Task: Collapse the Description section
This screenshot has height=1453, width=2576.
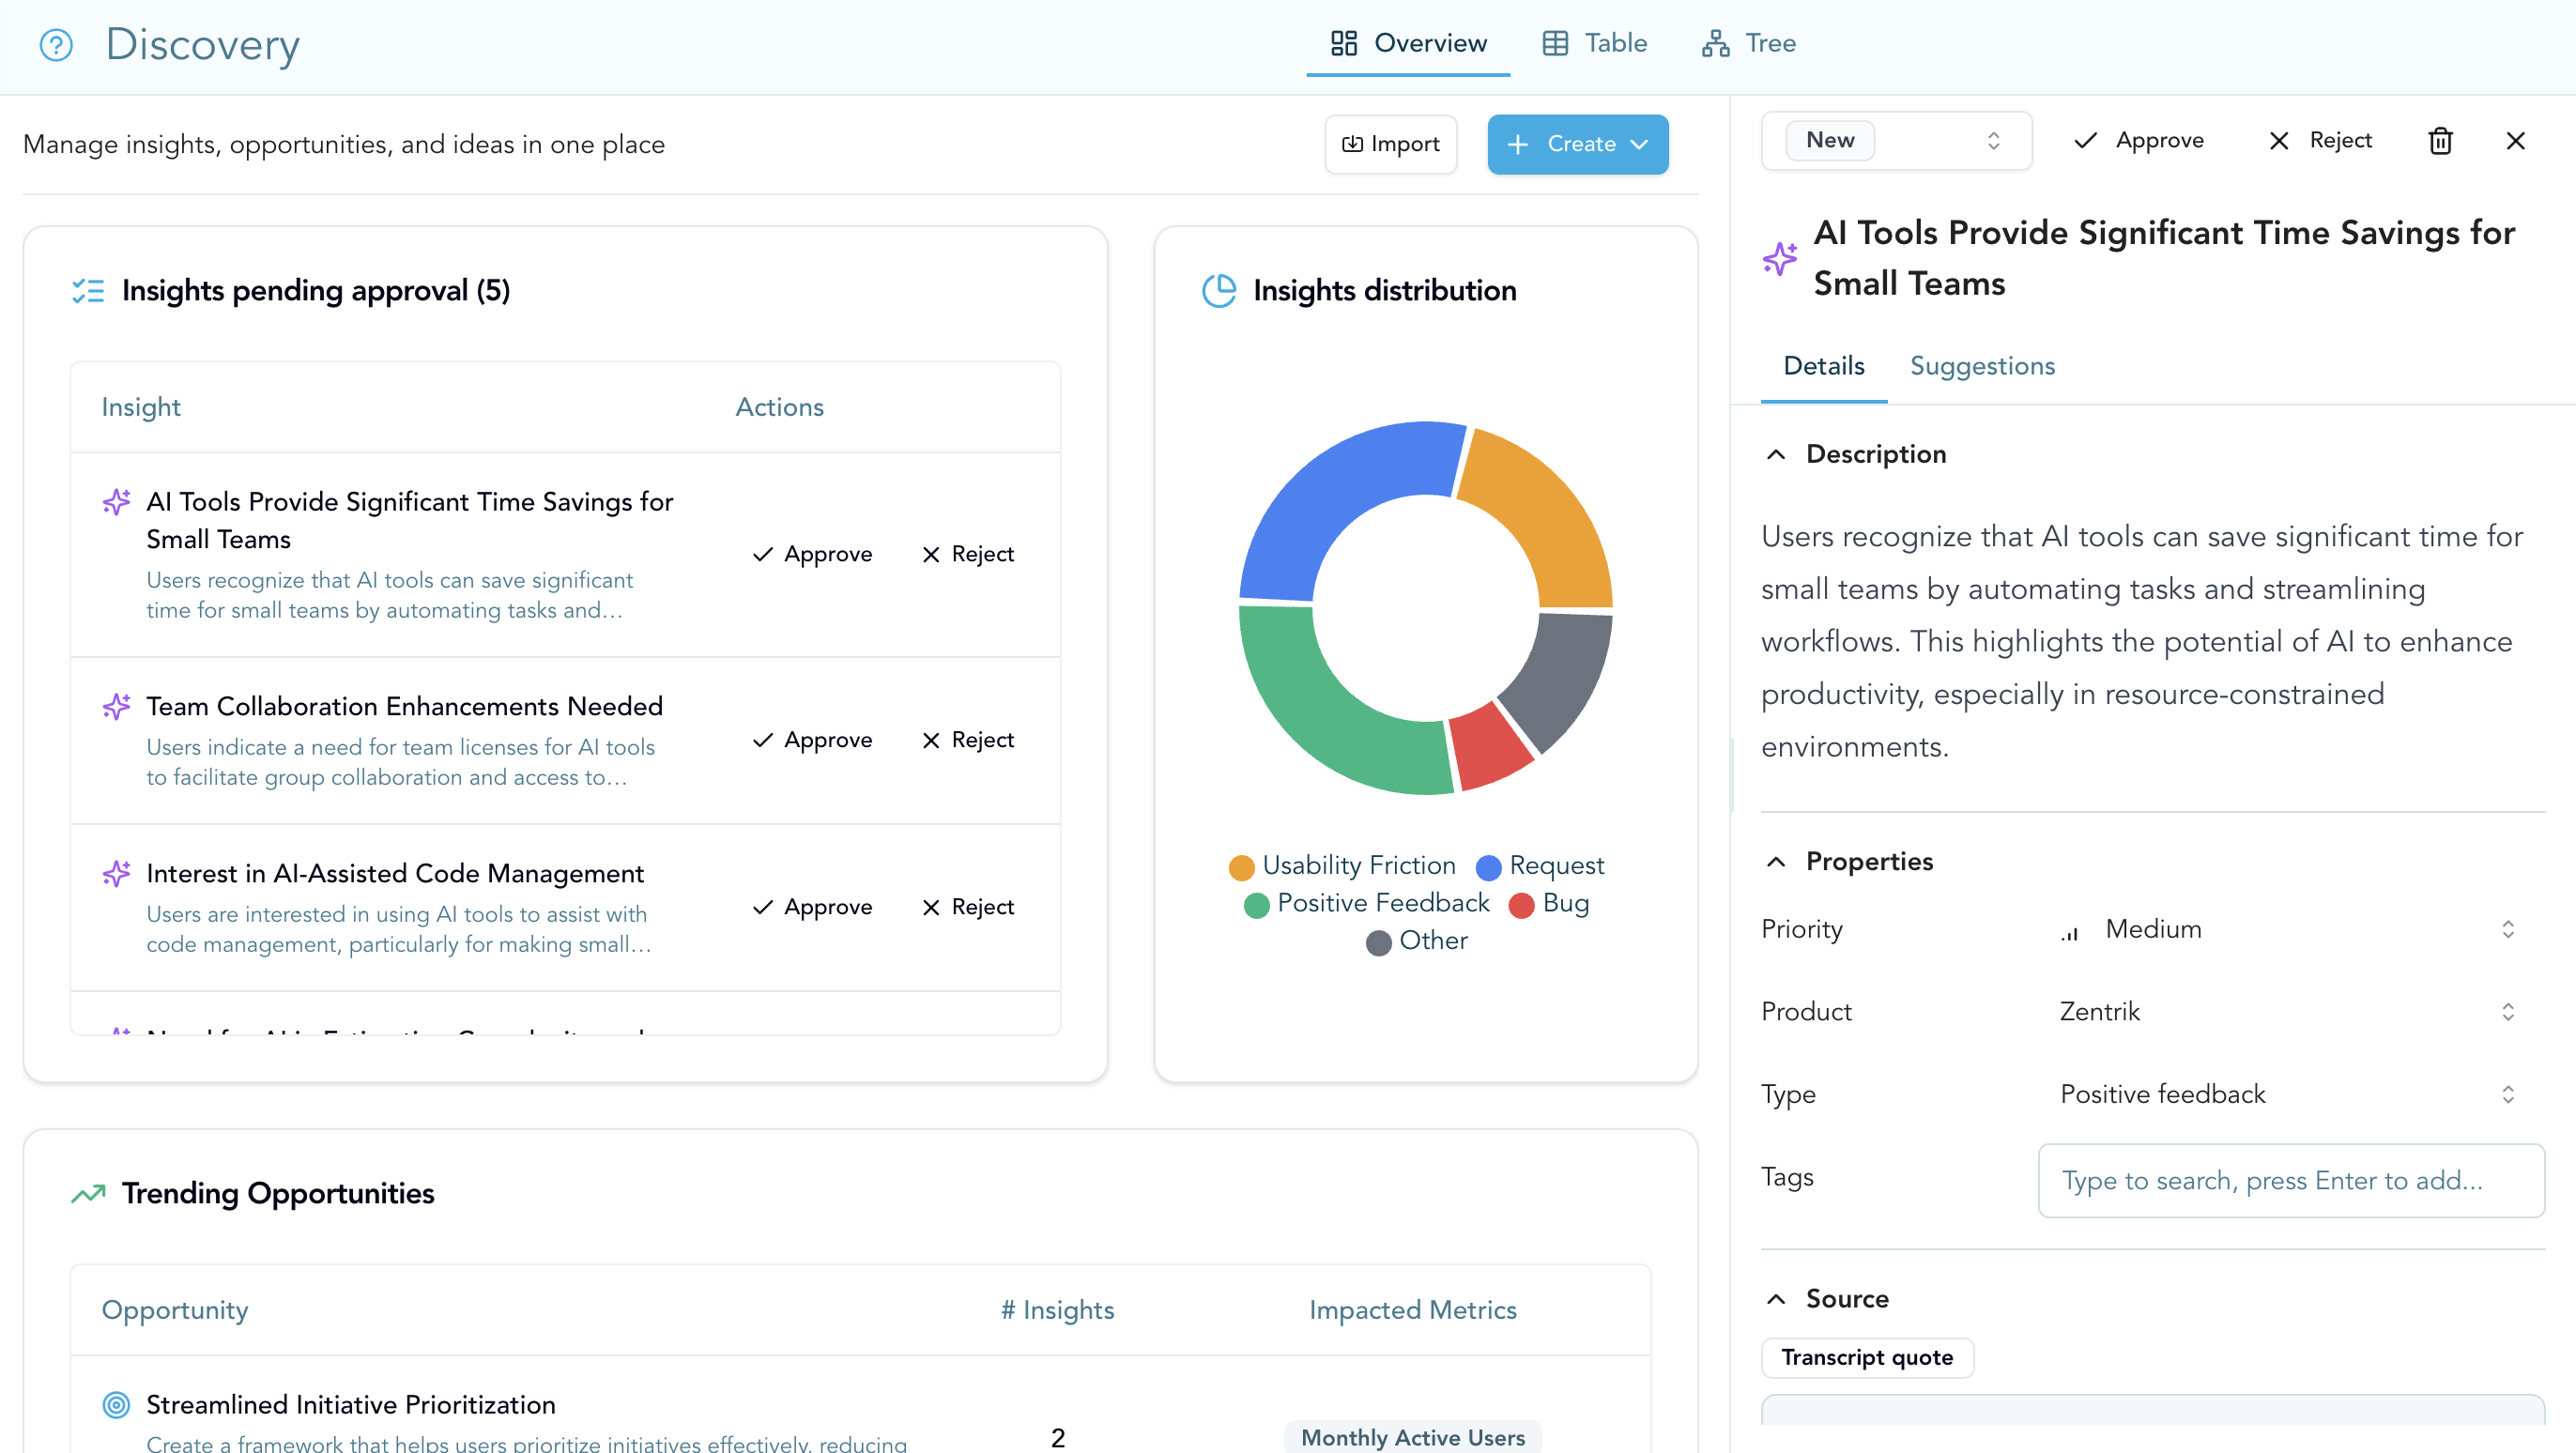Action: coord(1776,454)
